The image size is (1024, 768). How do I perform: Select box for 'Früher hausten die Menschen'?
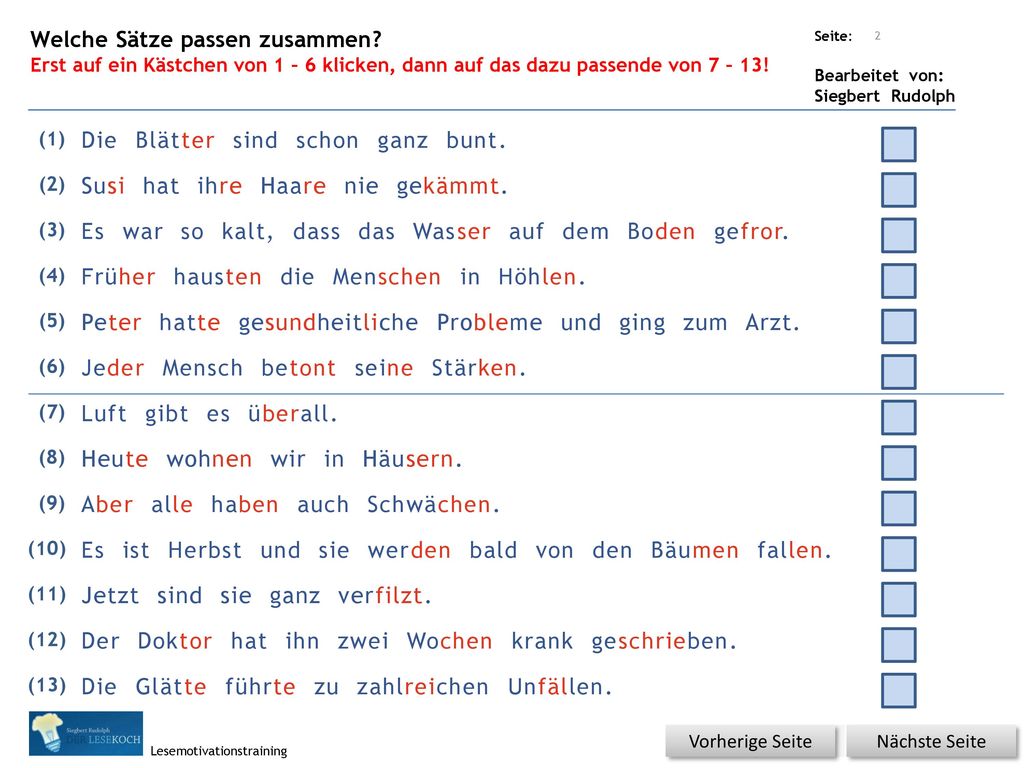coord(899,281)
